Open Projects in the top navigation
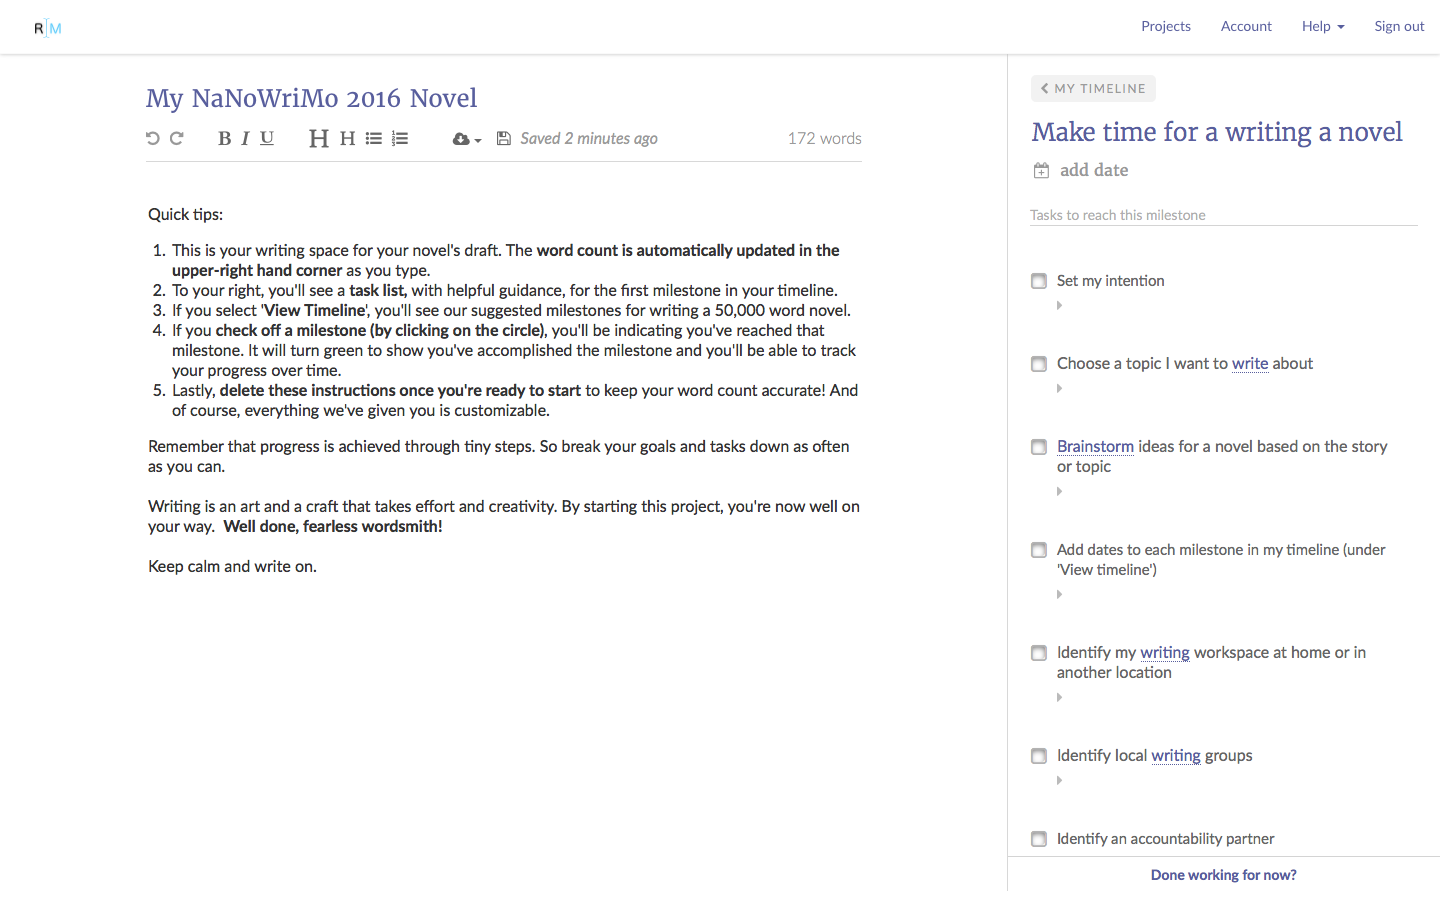1440x900 pixels. 1166,26
